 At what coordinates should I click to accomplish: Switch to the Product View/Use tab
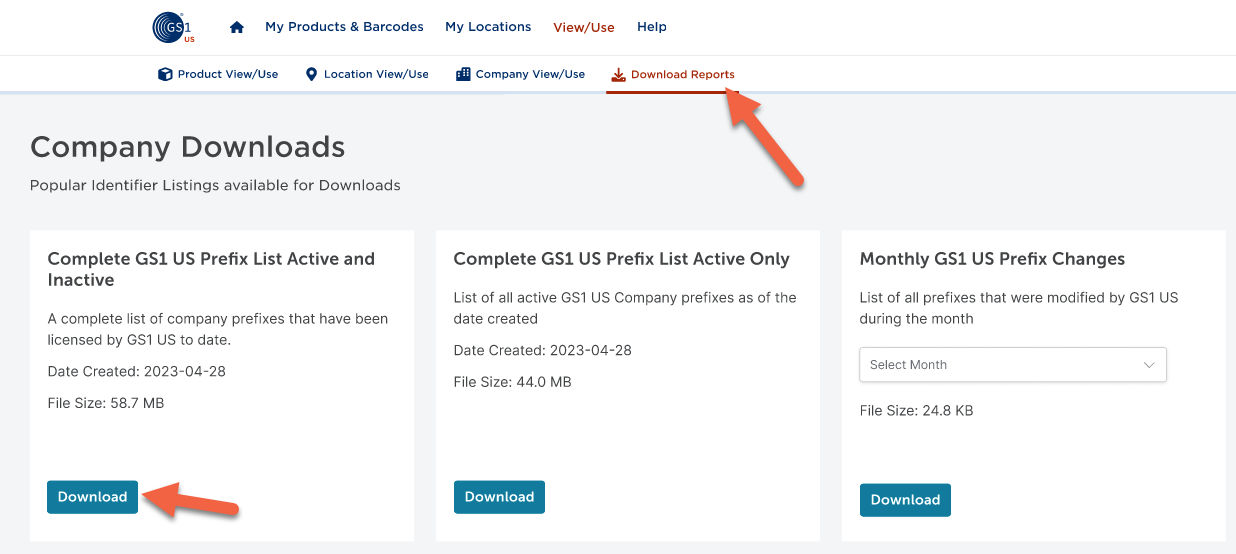click(x=228, y=74)
